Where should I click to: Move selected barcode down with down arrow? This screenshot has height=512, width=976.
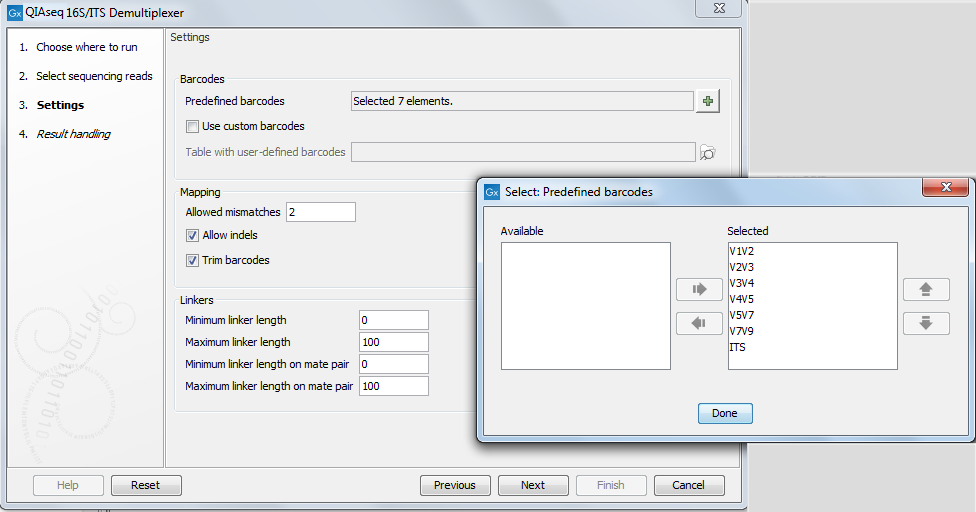(925, 323)
